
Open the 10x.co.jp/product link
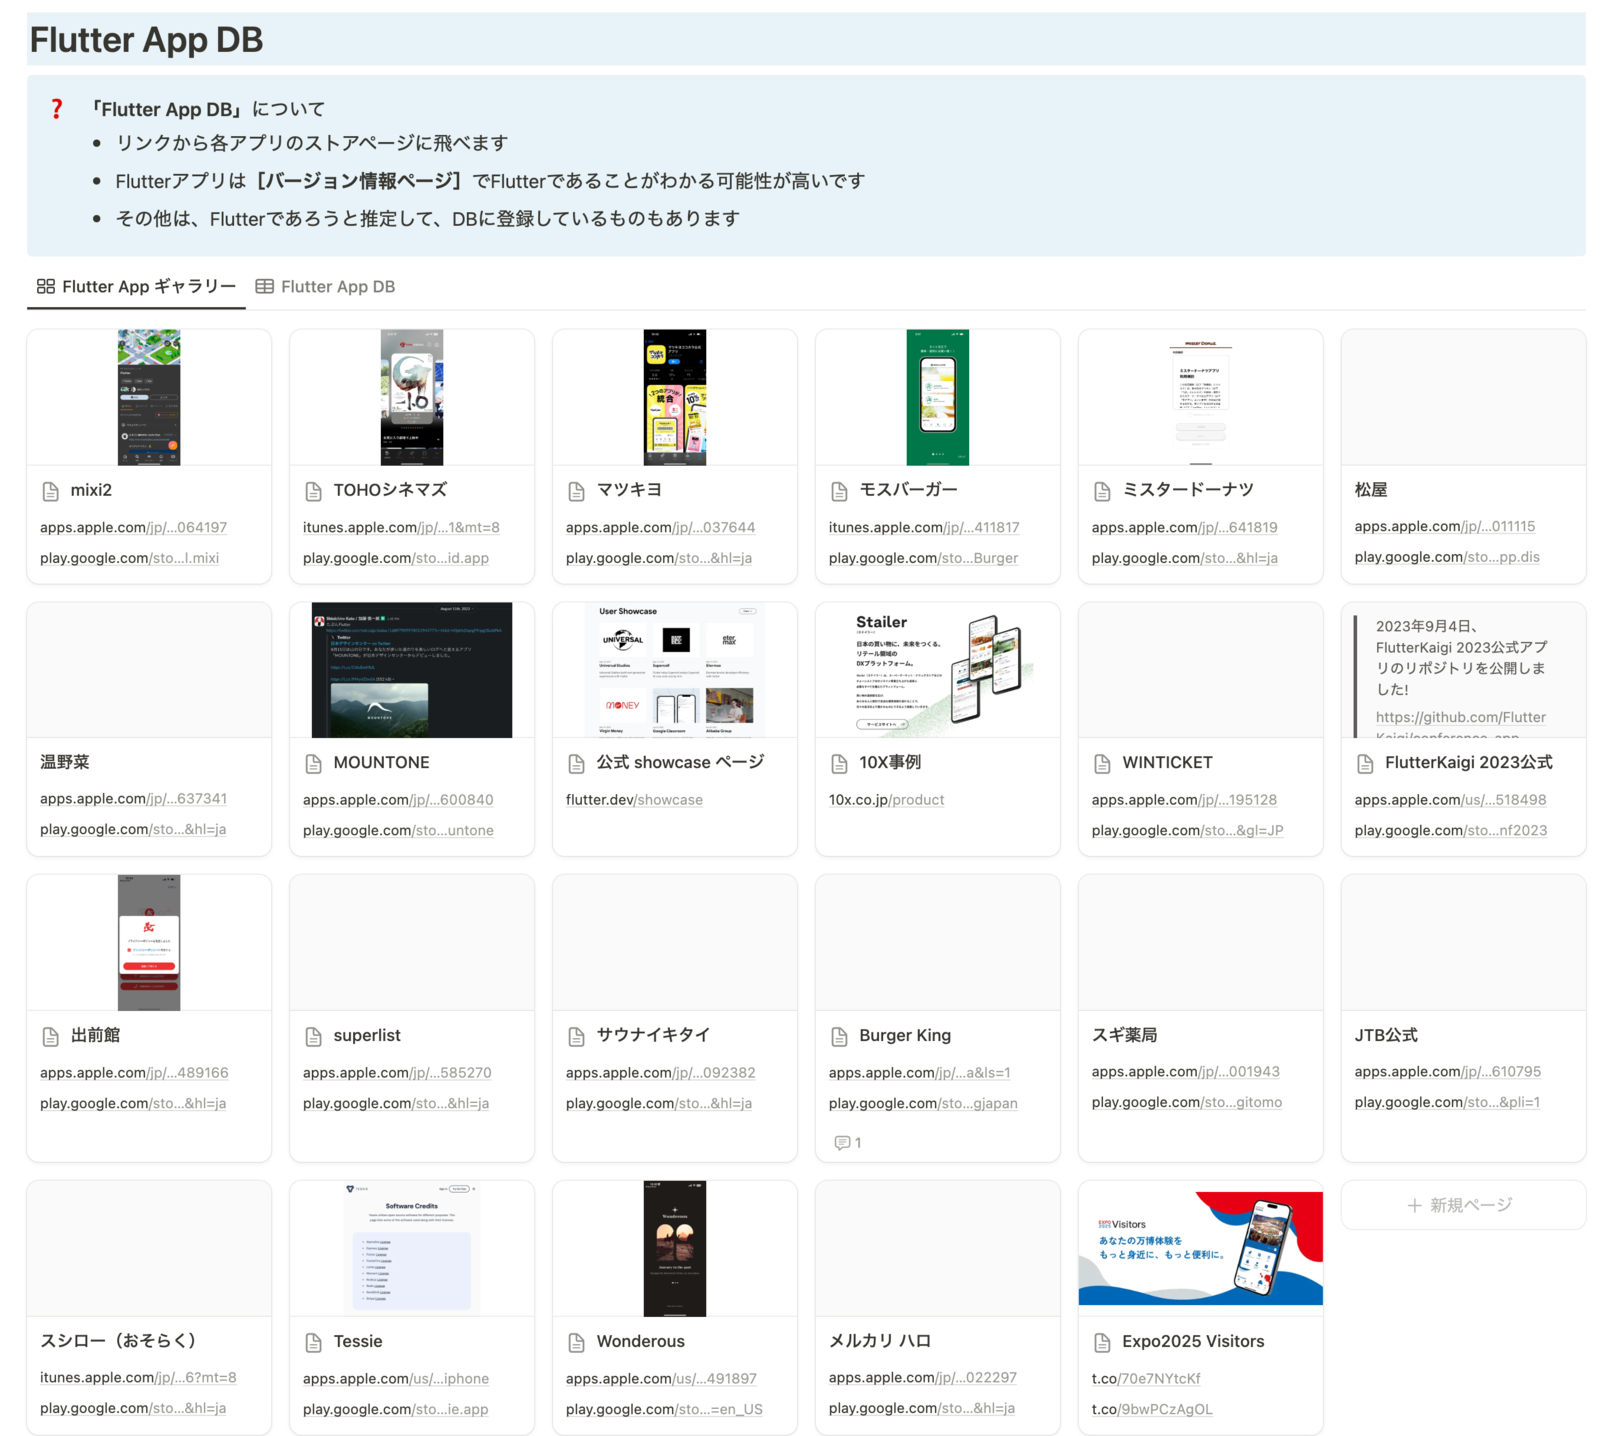click(x=886, y=799)
